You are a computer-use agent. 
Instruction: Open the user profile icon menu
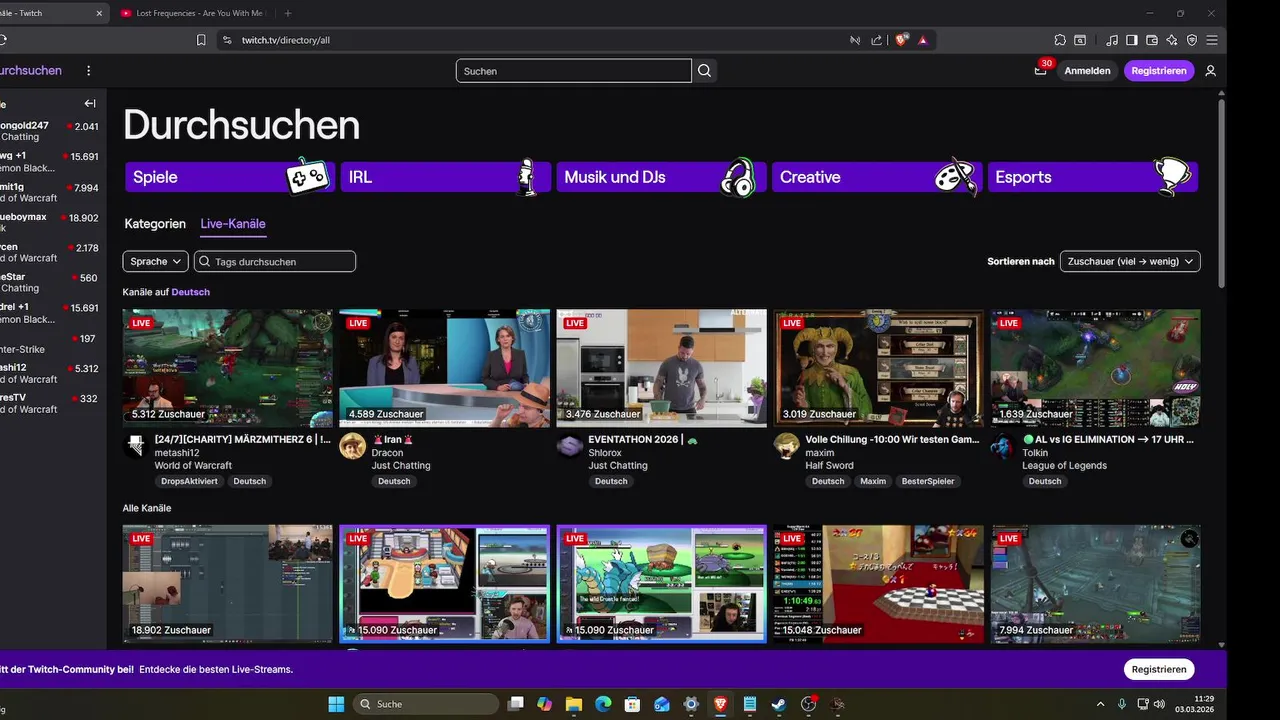tap(1210, 71)
